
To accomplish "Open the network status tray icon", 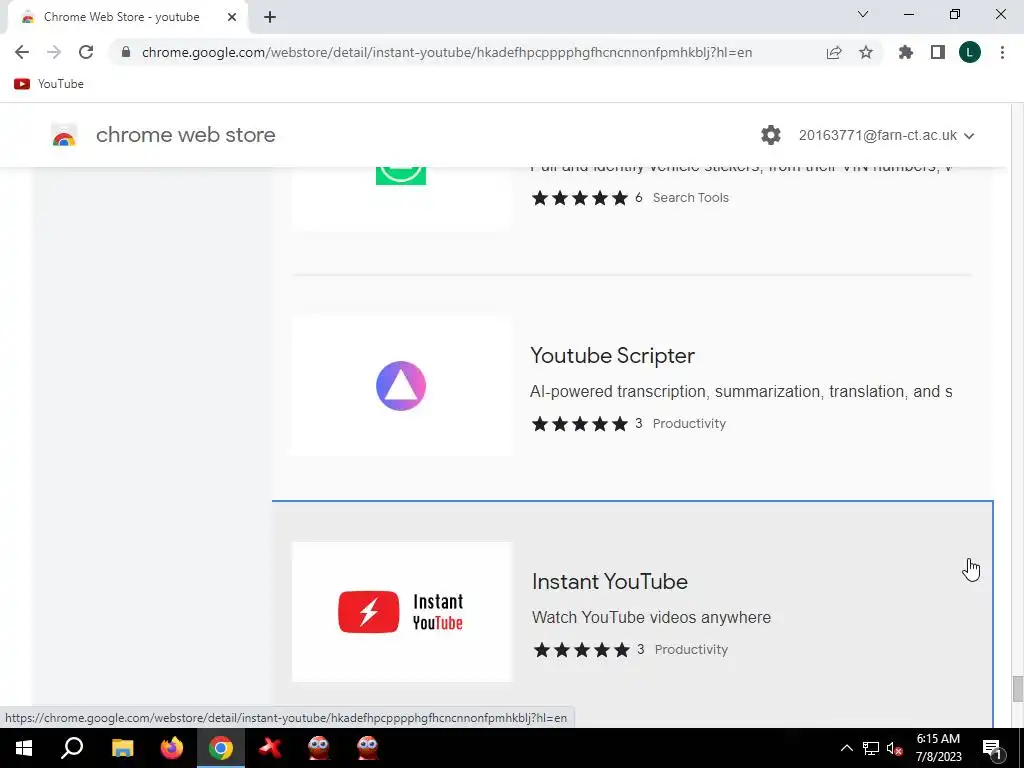I will (871, 748).
